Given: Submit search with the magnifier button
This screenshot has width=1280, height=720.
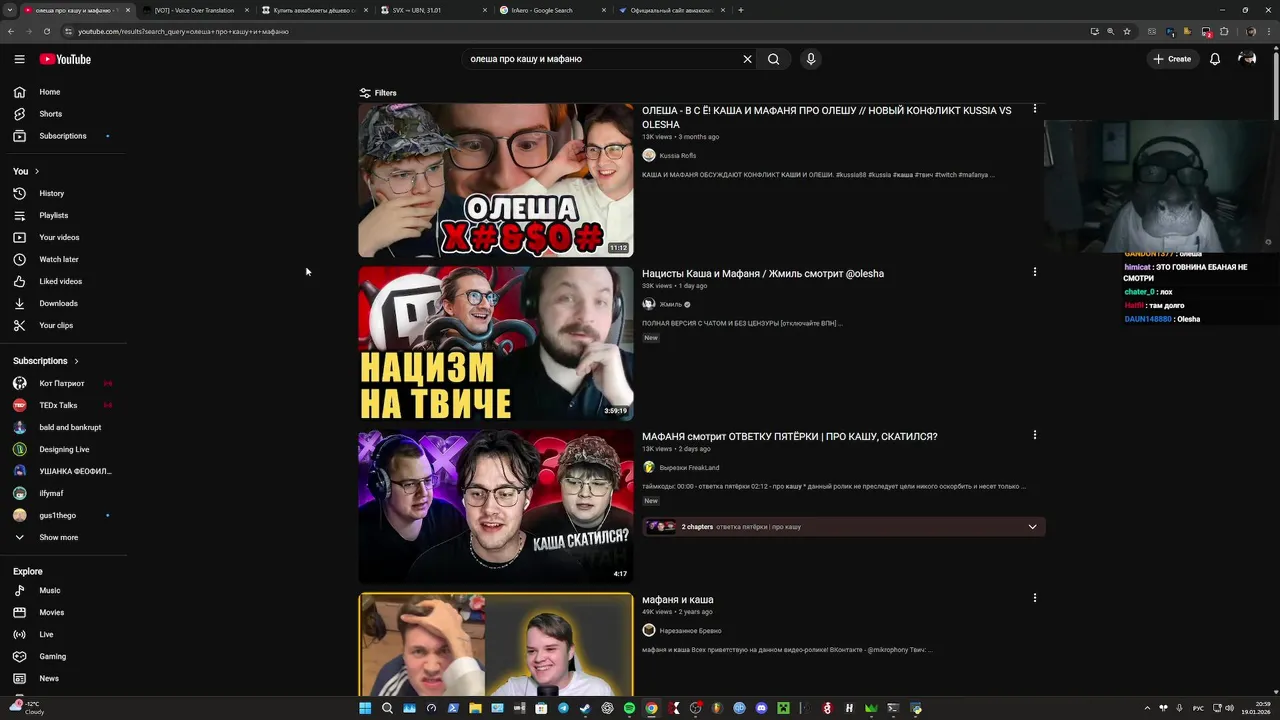Looking at the screenshot, I should coord(773,59).
